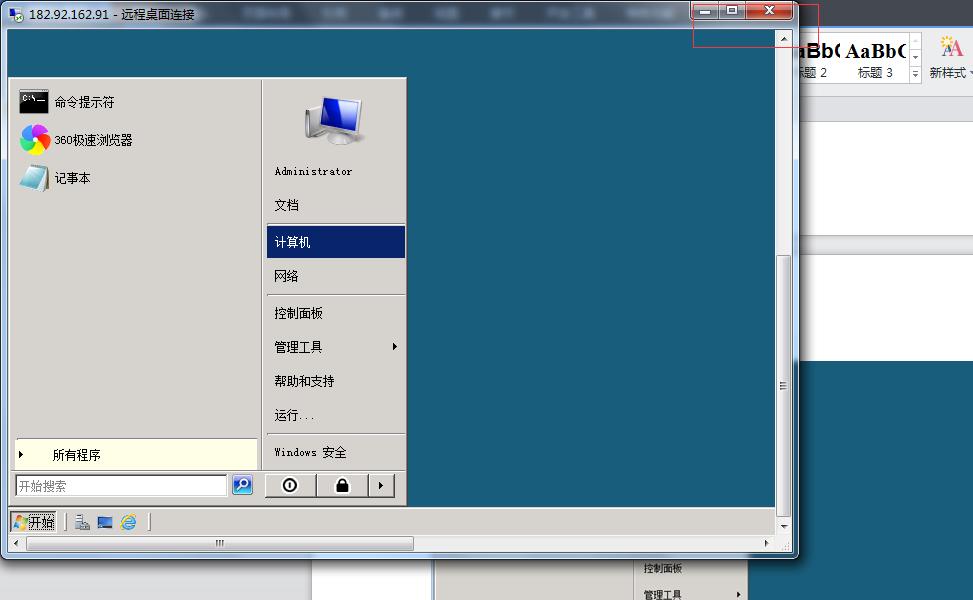The width and height of the screenshot is (973, 600).
Task: Open 网络 from the Start menu
Action: point(336,276)
